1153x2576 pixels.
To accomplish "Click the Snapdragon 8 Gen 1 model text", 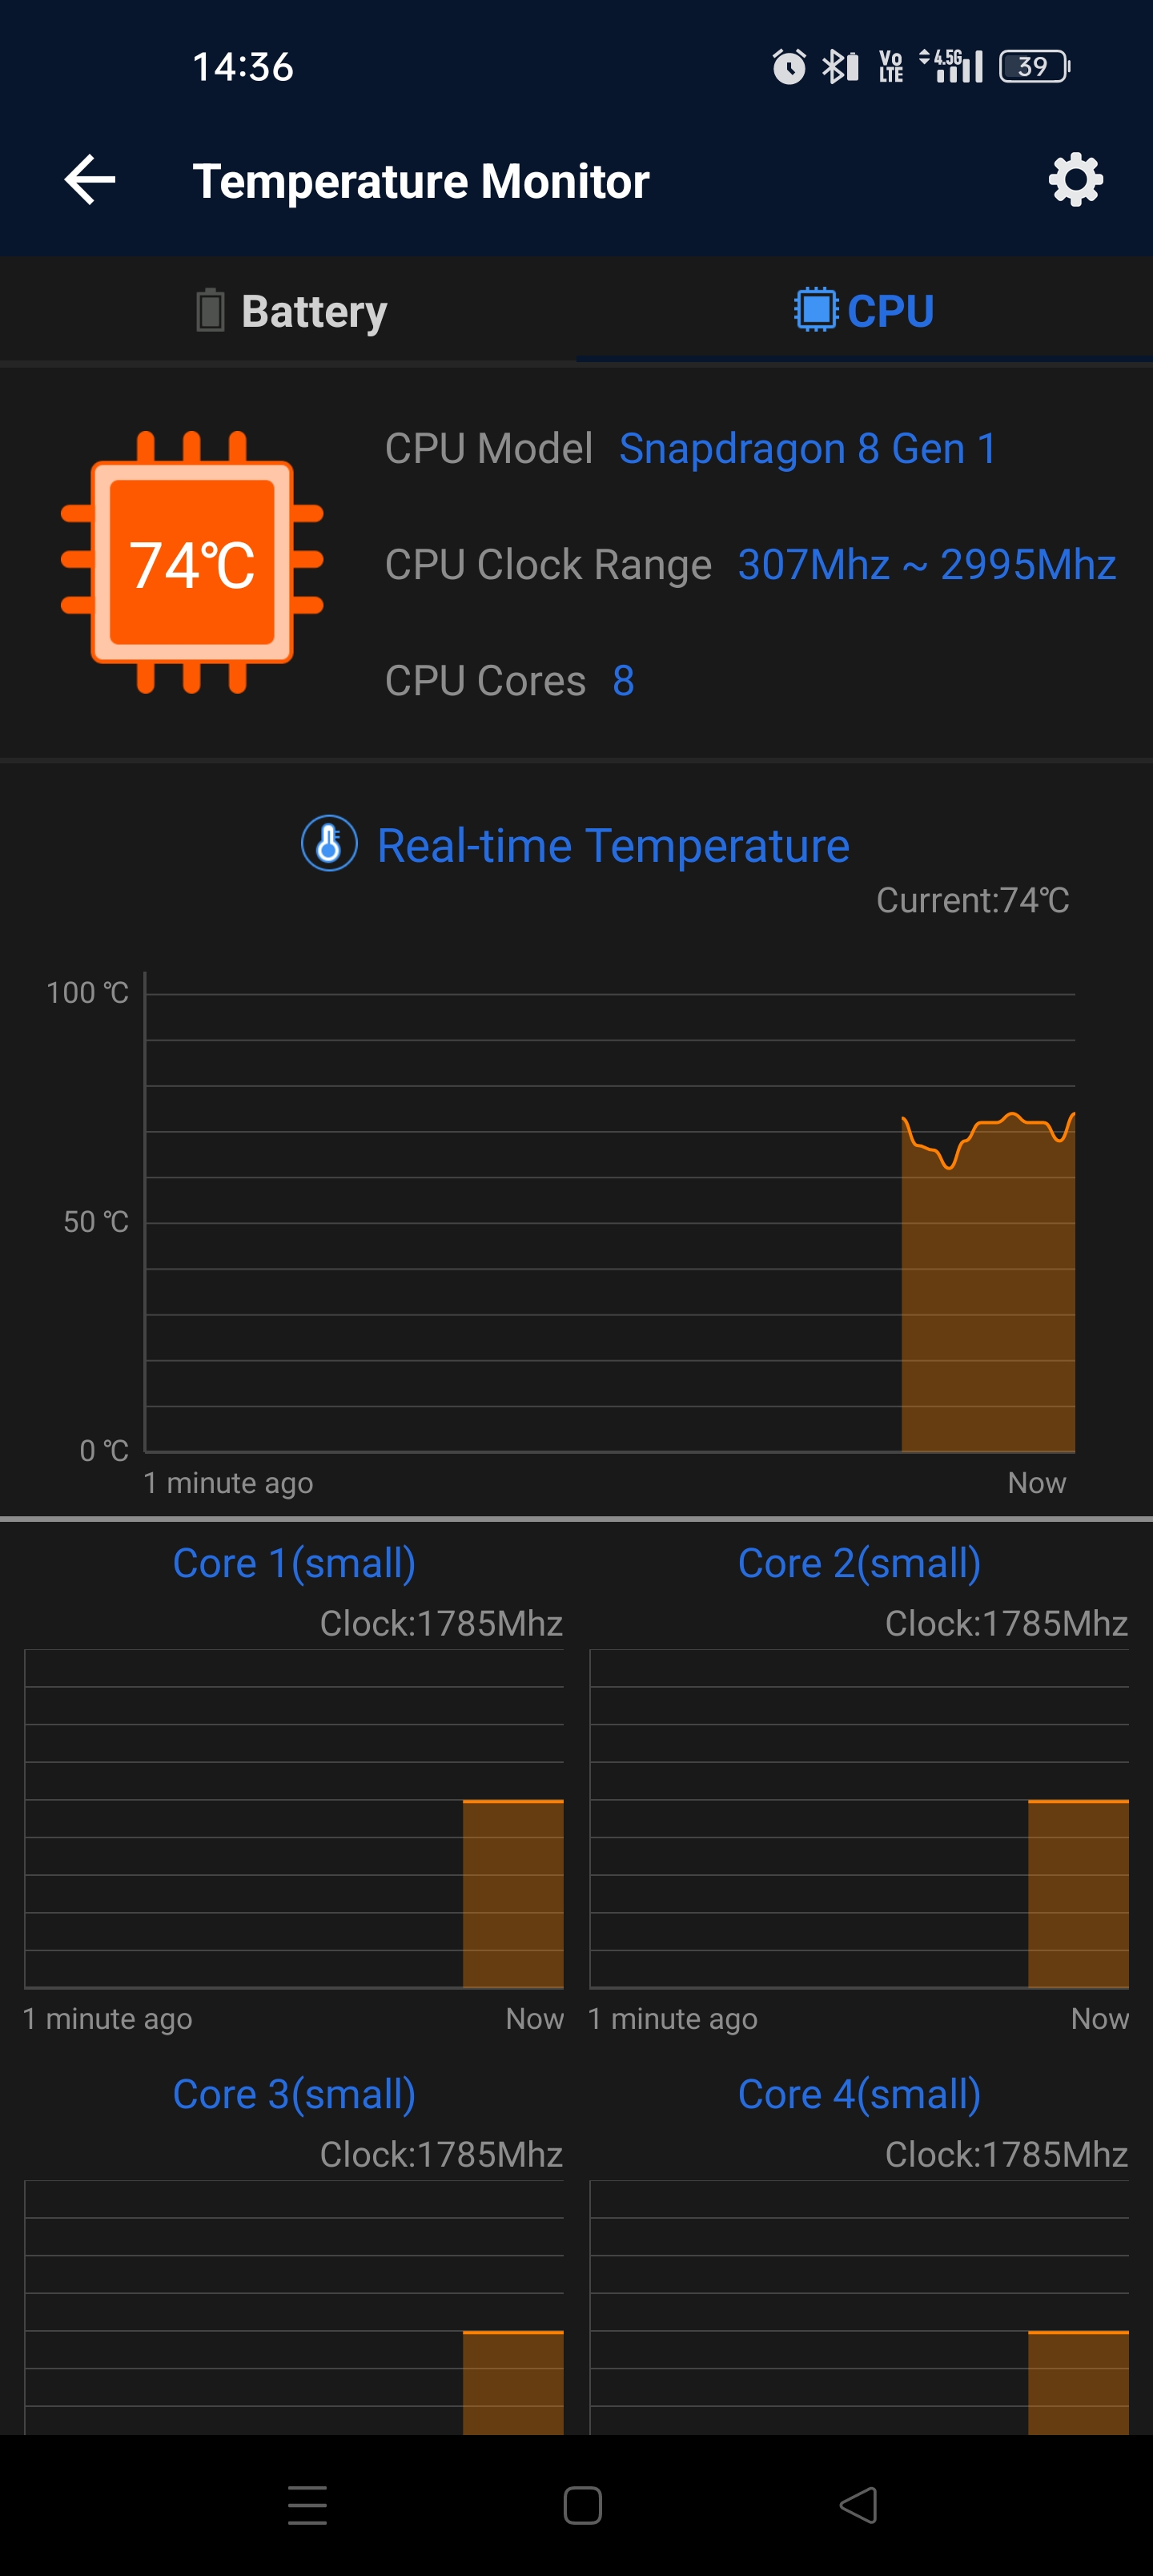I will [807, 448].
